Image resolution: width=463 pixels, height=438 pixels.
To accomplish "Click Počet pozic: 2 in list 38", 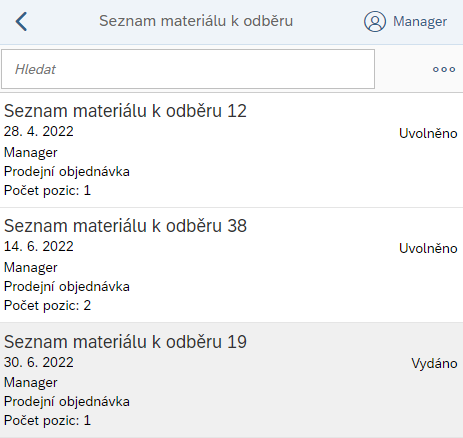I will click(x=47, y=305).
